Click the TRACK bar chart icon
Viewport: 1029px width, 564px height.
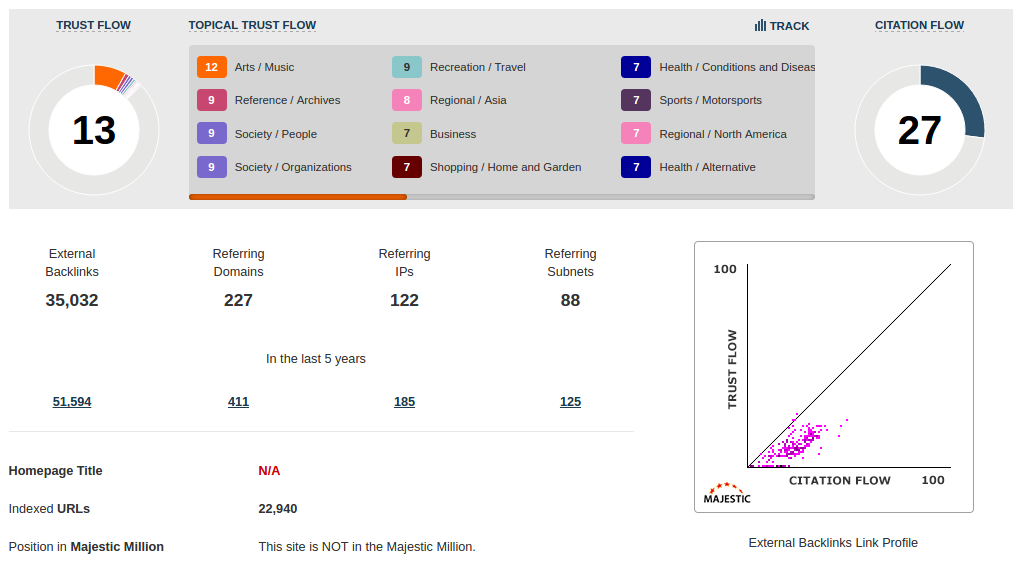(x=760, y=26)
